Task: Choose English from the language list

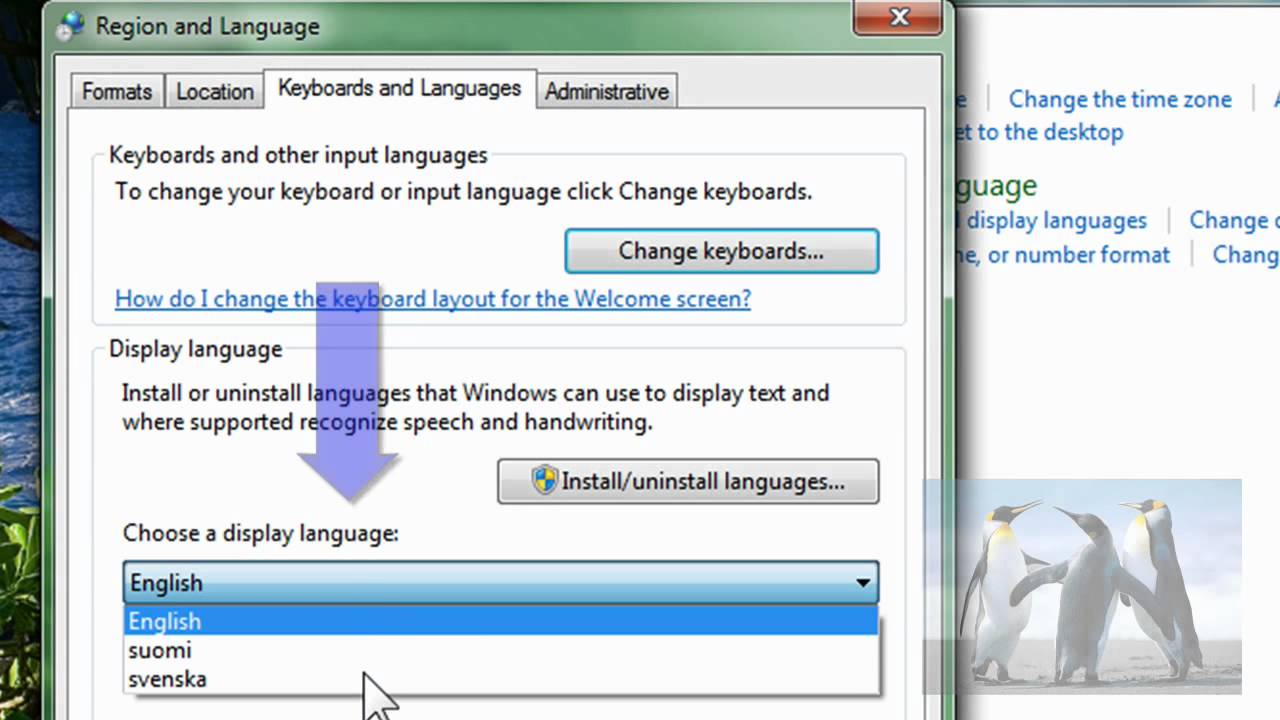Action: [x=501, y=621]
